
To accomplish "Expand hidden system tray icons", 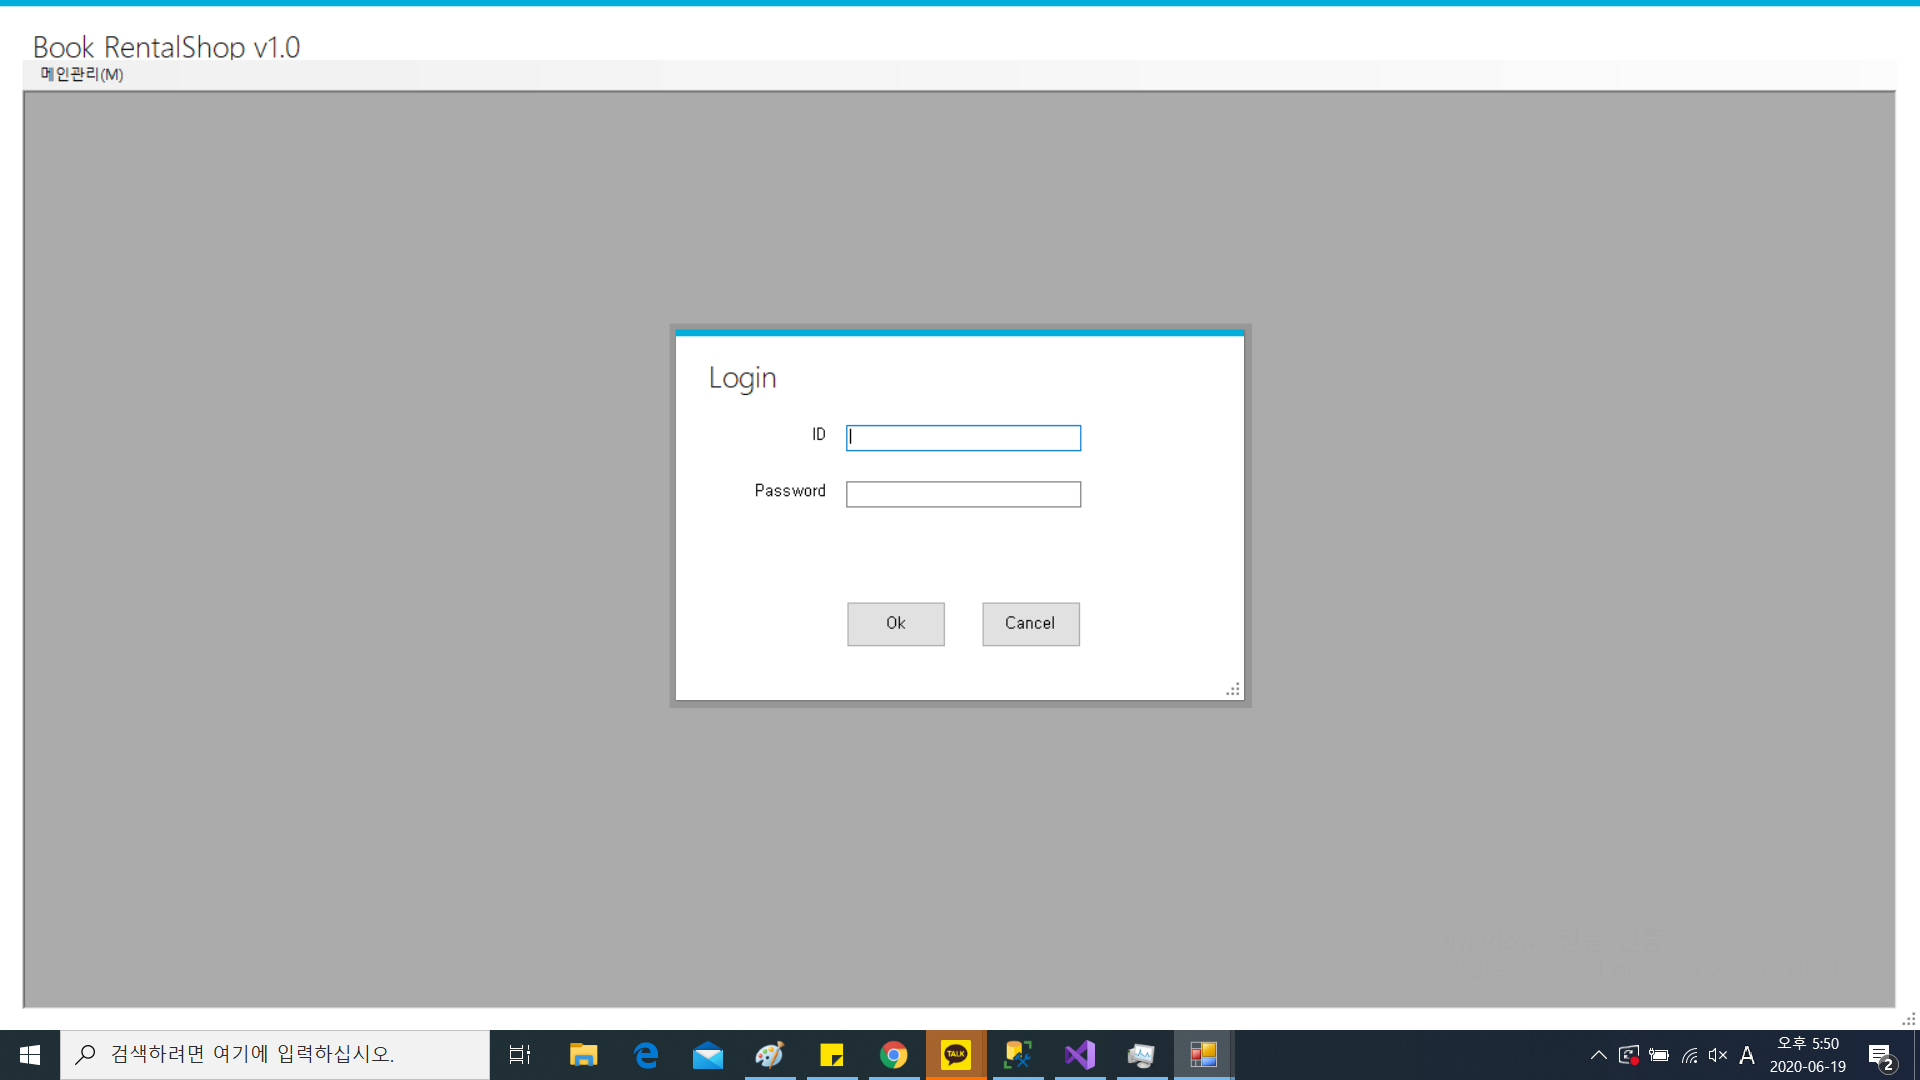I will pyautogui.click(x=1598, y=1055).
